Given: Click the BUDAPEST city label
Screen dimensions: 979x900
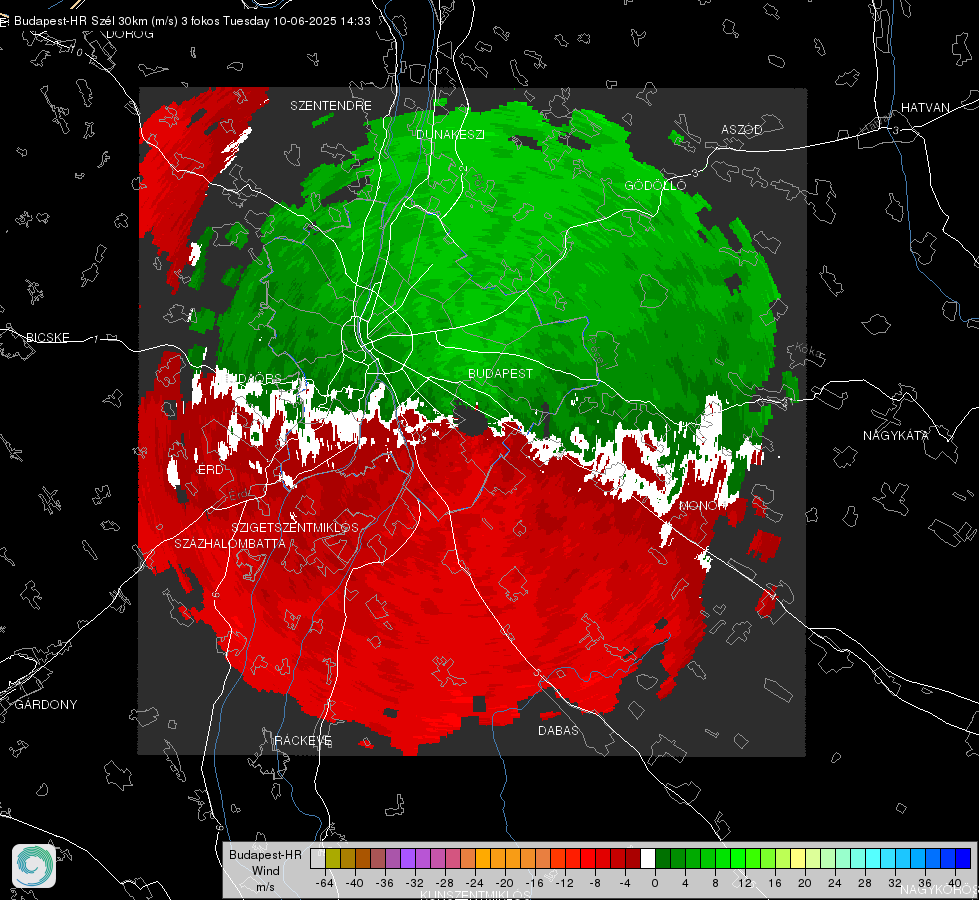Looking at the screenshot, I should pos(501,373).
